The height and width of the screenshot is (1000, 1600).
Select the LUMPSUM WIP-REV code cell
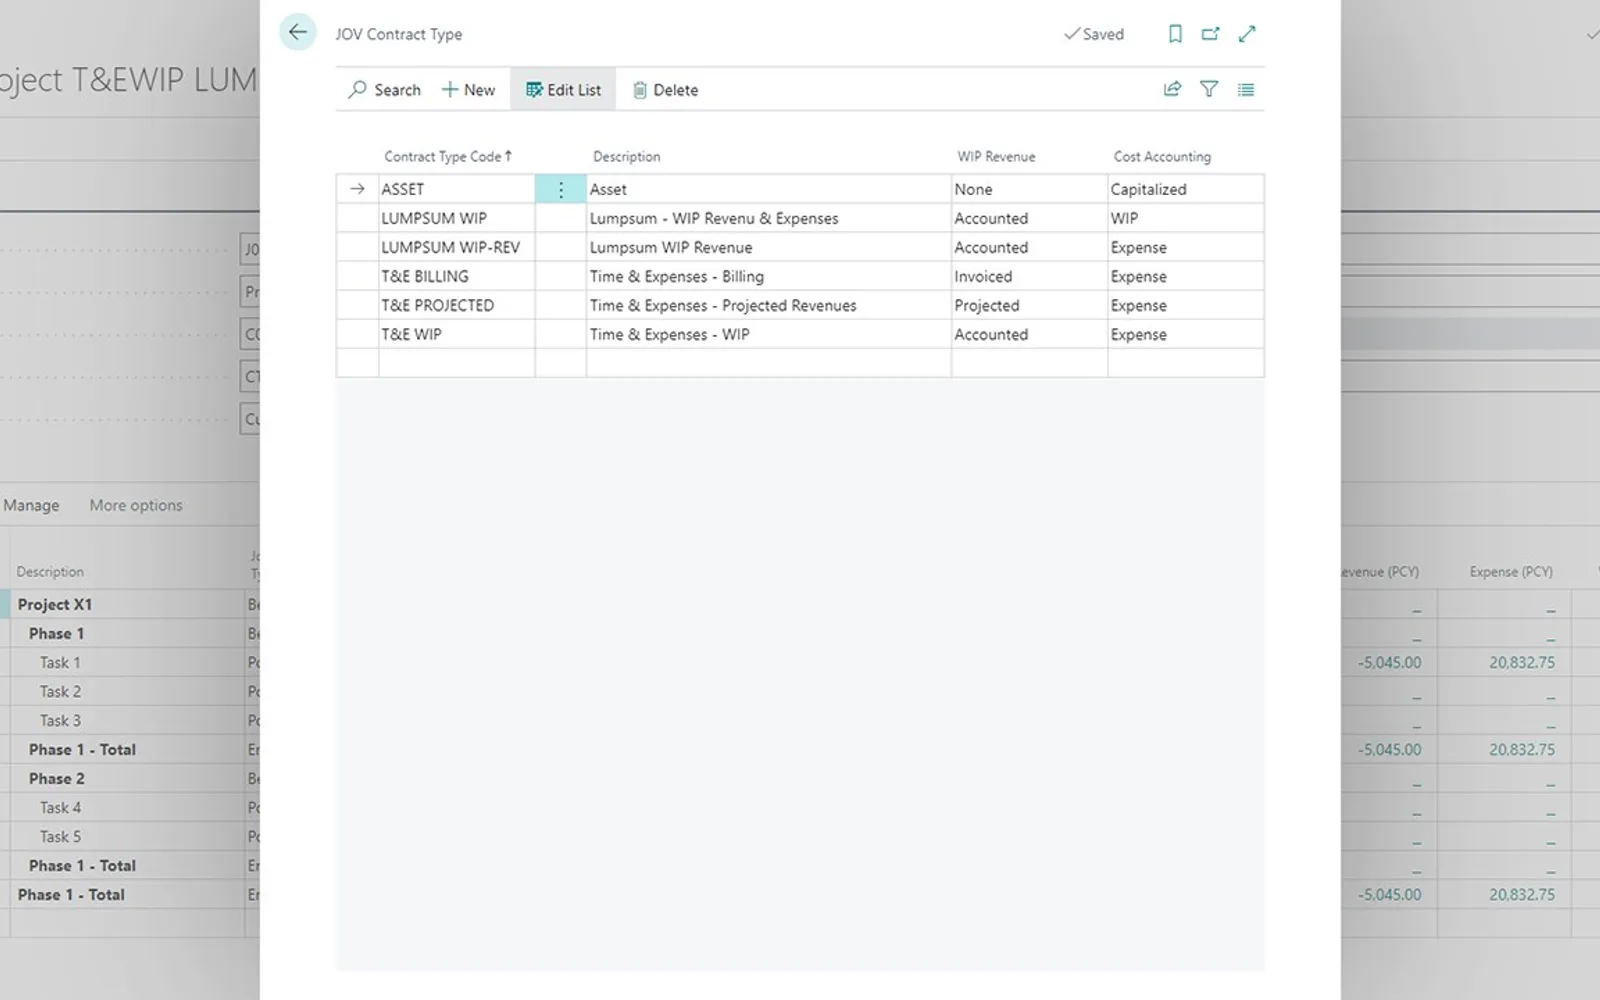456,247
